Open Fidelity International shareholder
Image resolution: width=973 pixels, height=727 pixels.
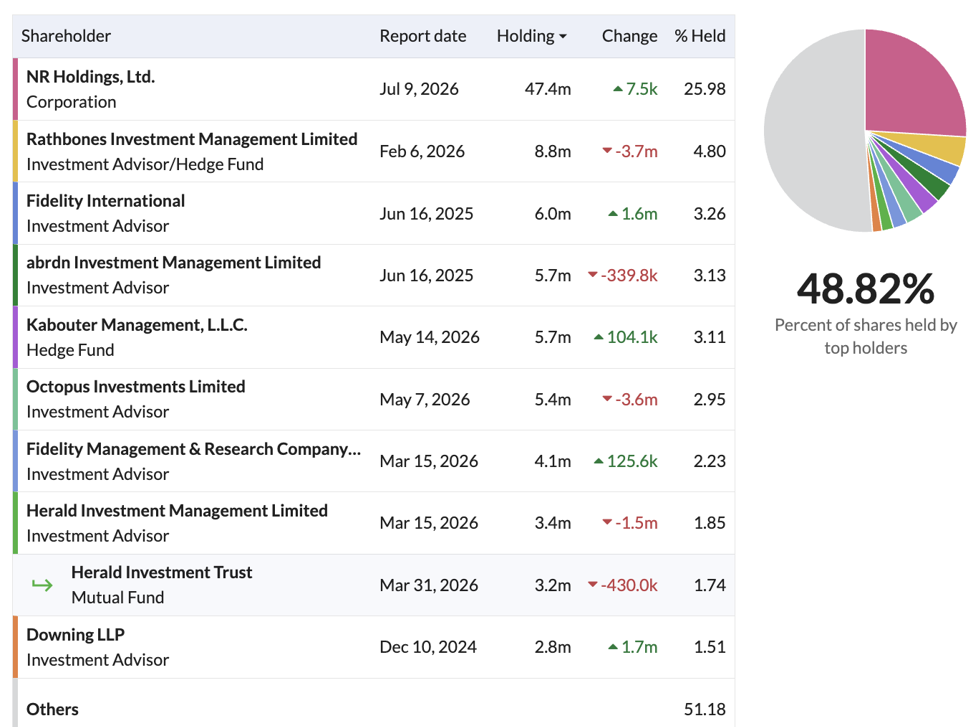pos(105,201)
